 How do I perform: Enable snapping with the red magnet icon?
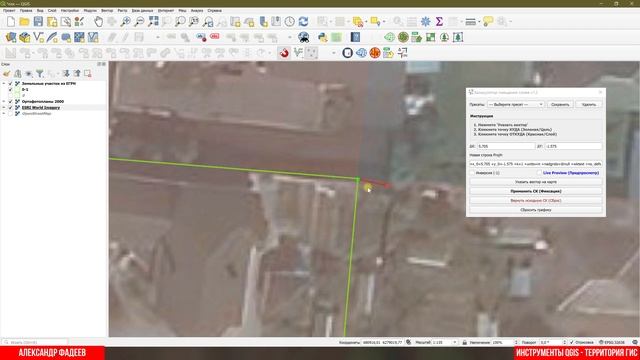coord(284,53)
